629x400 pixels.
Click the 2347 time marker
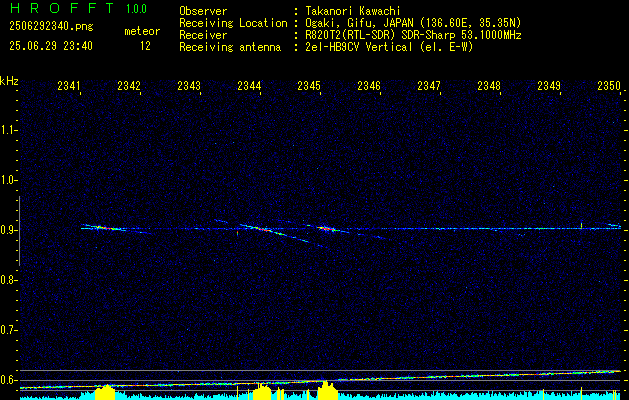(429, 85)
